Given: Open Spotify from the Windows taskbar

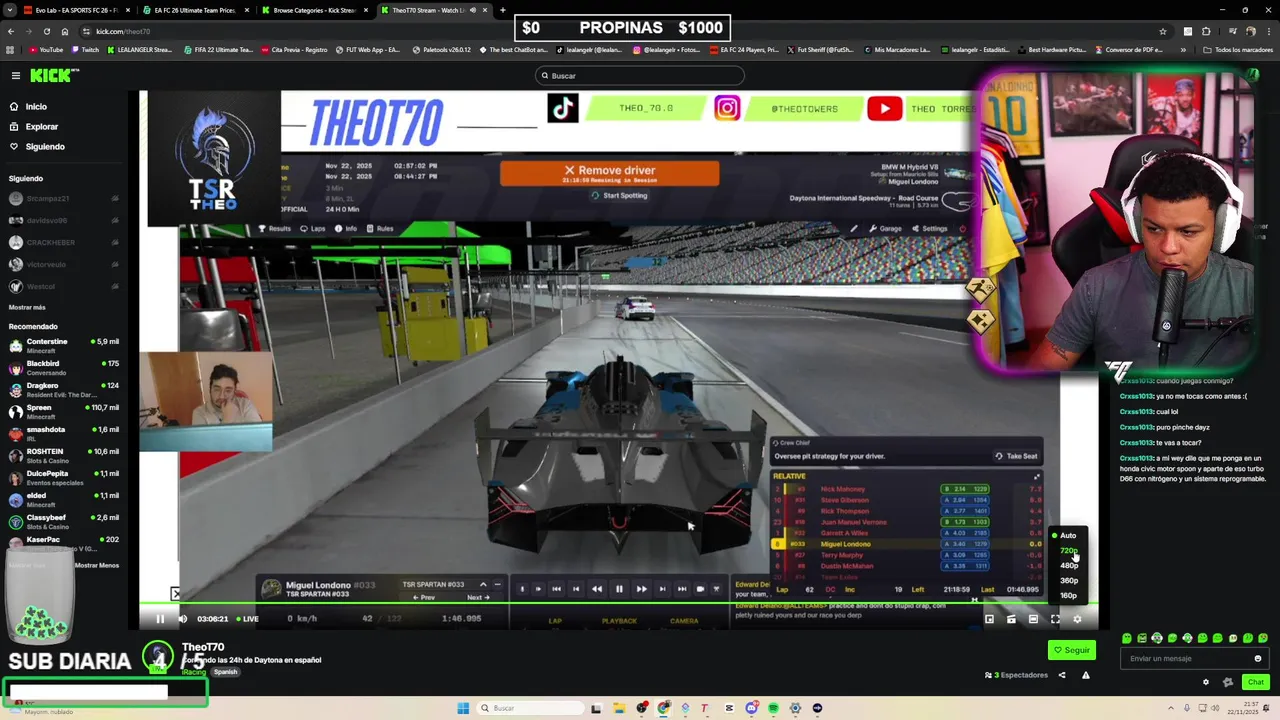Looking at the screenshot, I should tap(773, 708).
